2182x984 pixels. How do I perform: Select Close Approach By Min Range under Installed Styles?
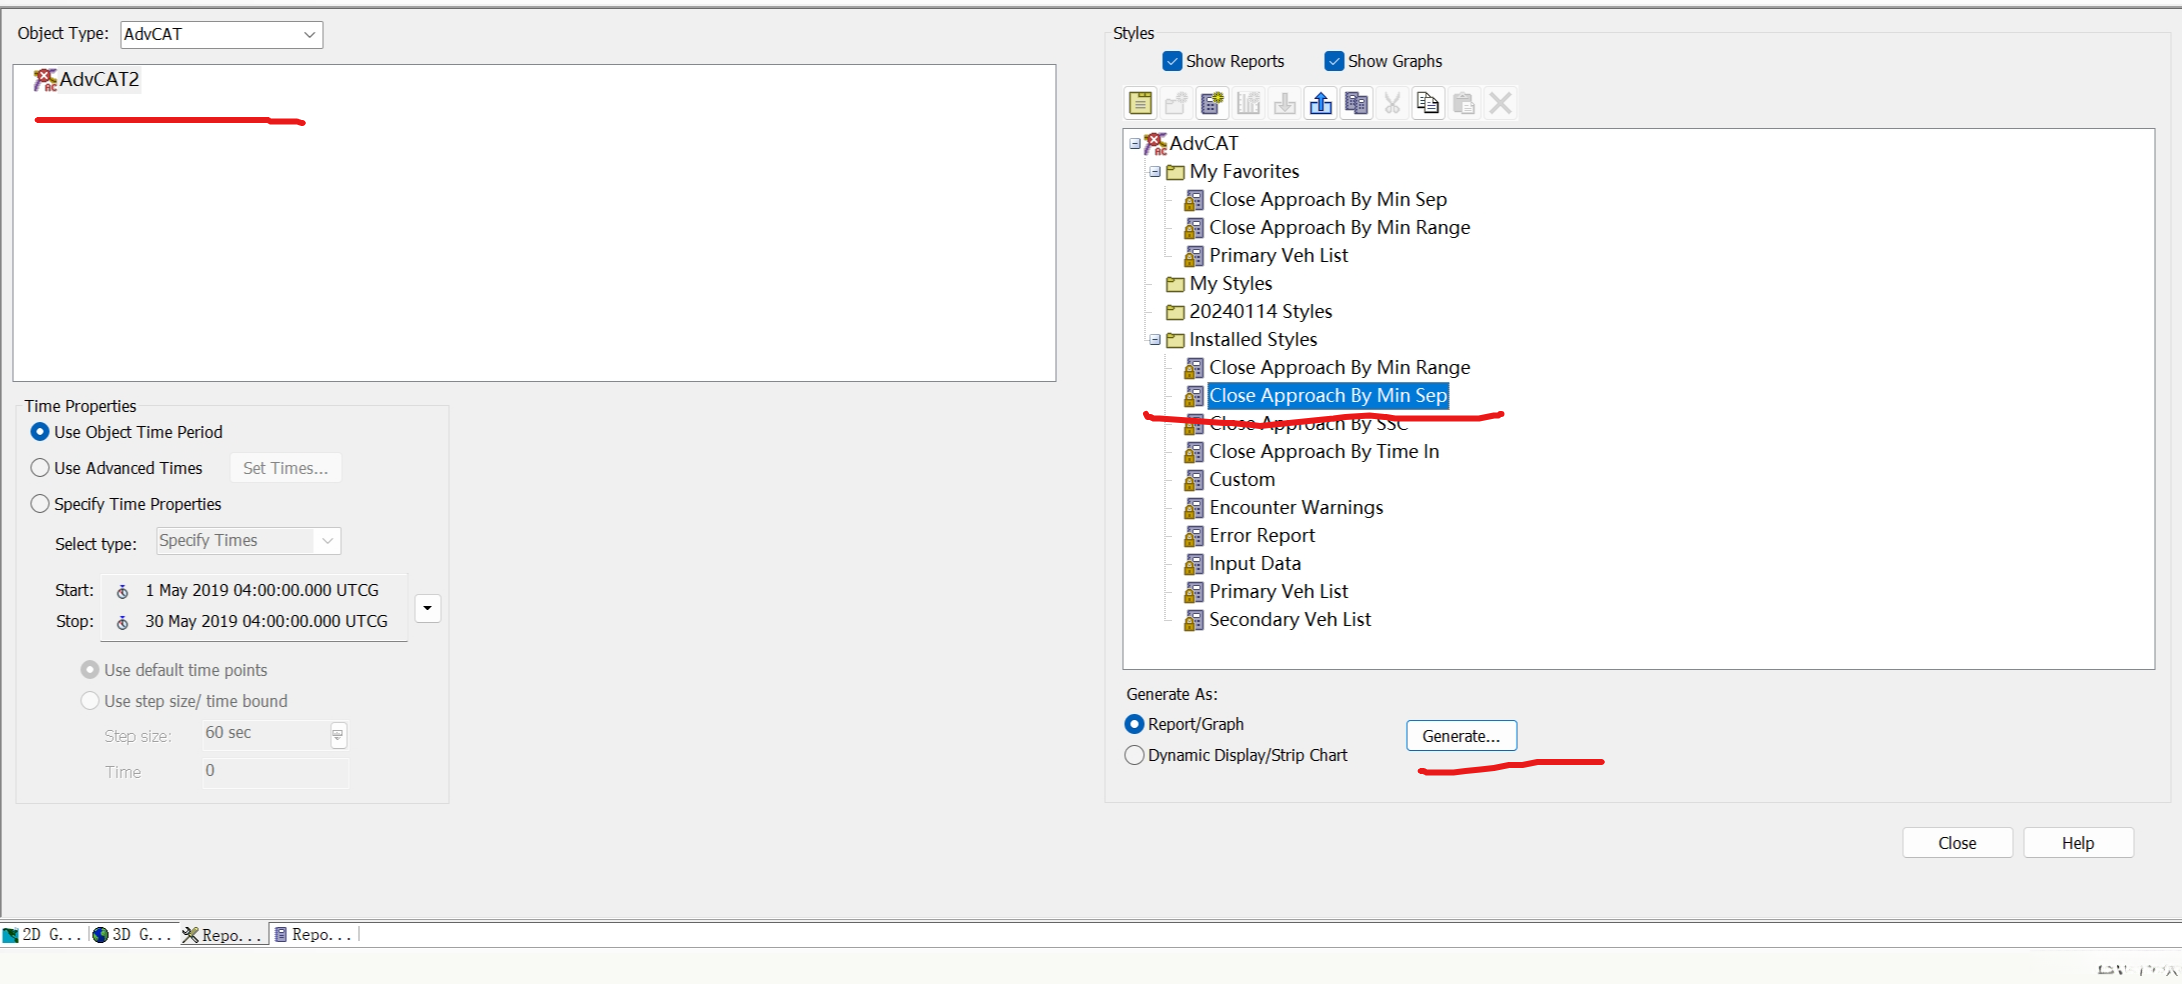point(1339,368)
